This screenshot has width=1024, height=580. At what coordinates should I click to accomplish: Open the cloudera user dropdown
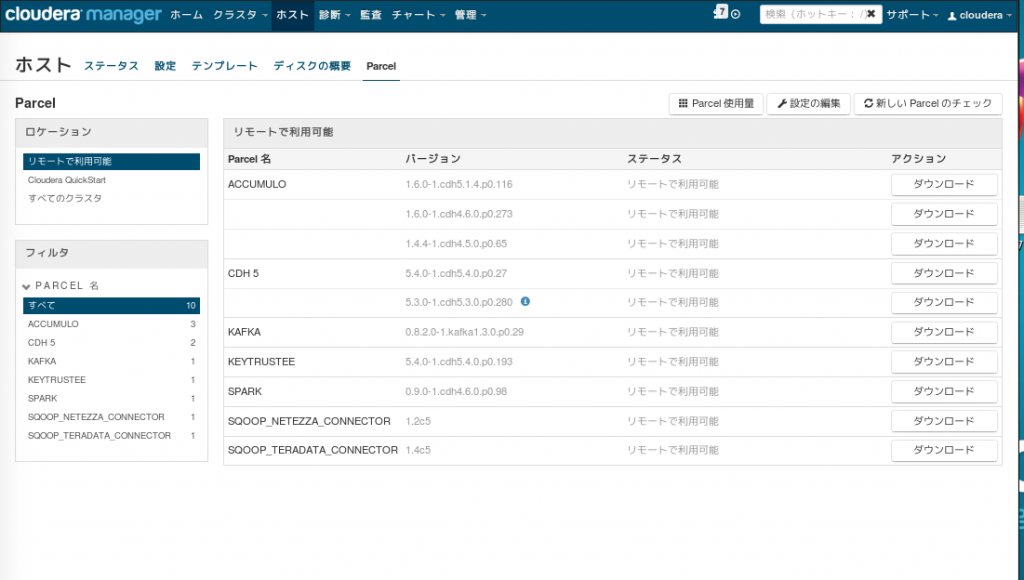pyautogui.click(x=980, y=15)
